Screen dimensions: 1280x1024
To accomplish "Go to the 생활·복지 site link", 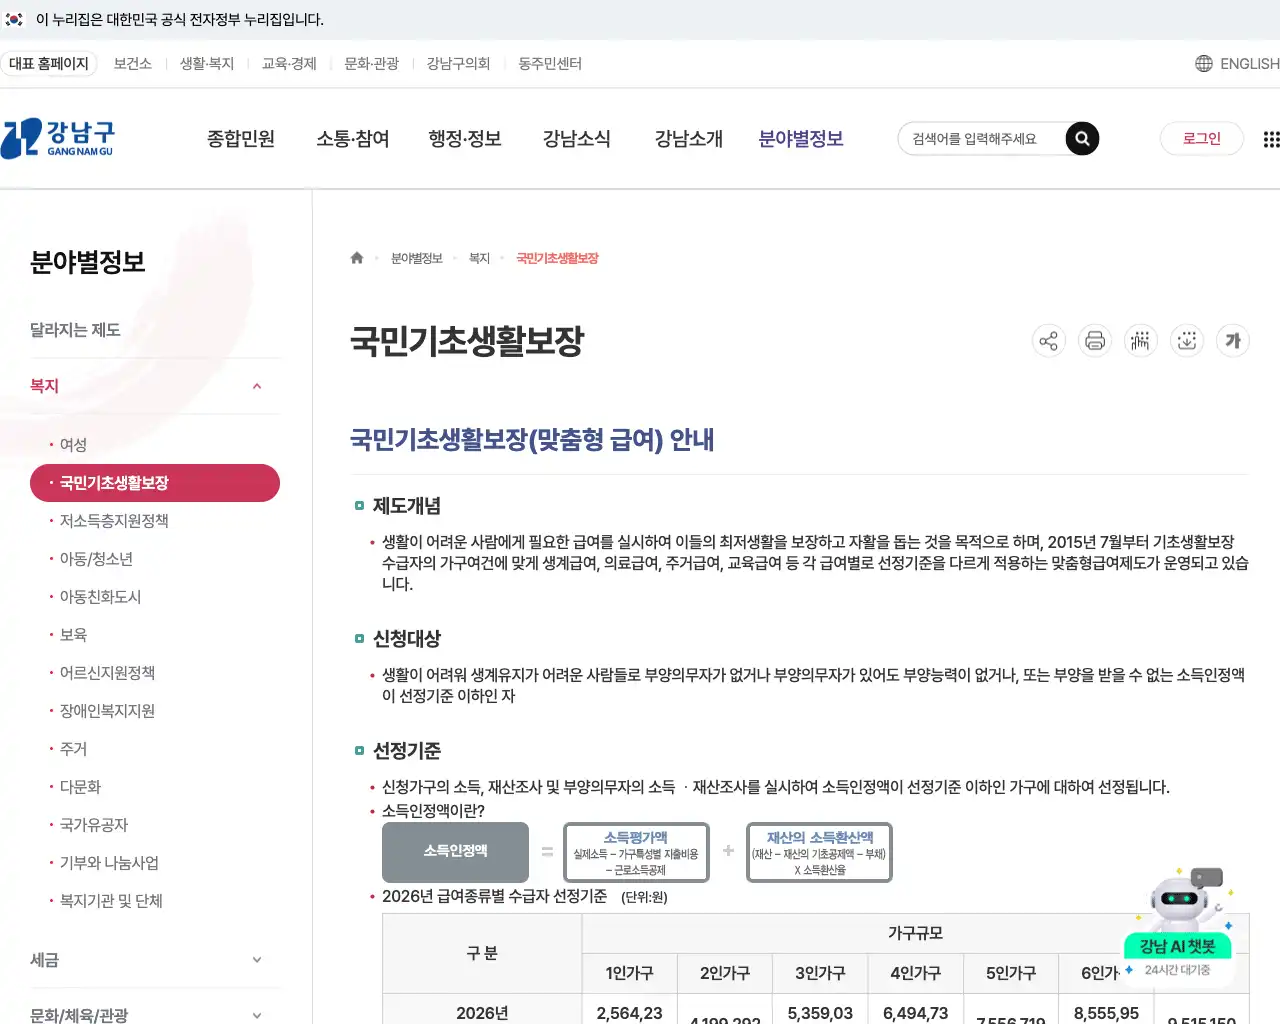I will tap(207, 64).
